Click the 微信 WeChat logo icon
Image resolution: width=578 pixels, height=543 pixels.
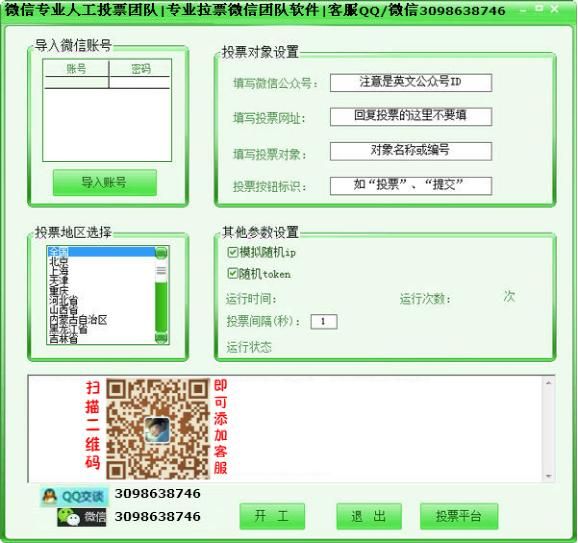tap(69, 517)
